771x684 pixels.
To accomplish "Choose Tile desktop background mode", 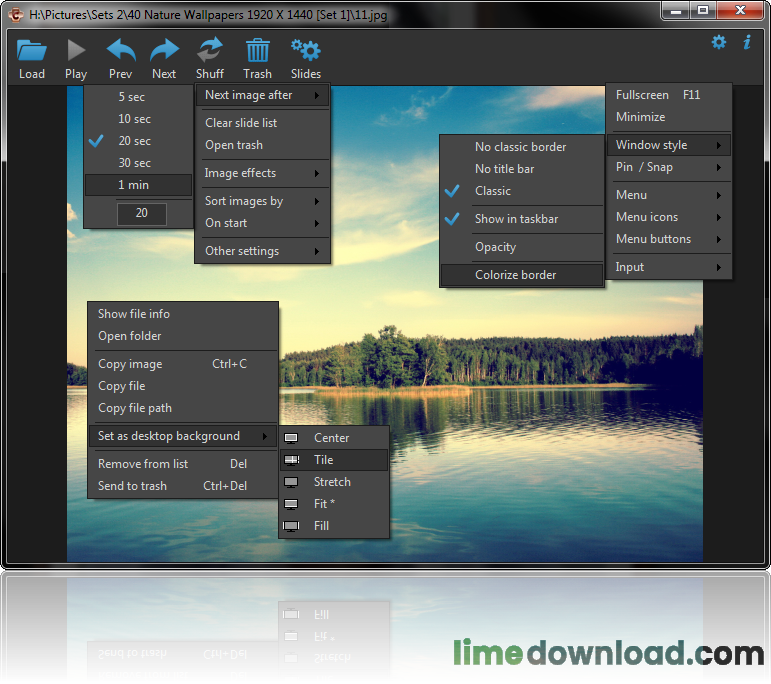I will [x=324, y=460].
